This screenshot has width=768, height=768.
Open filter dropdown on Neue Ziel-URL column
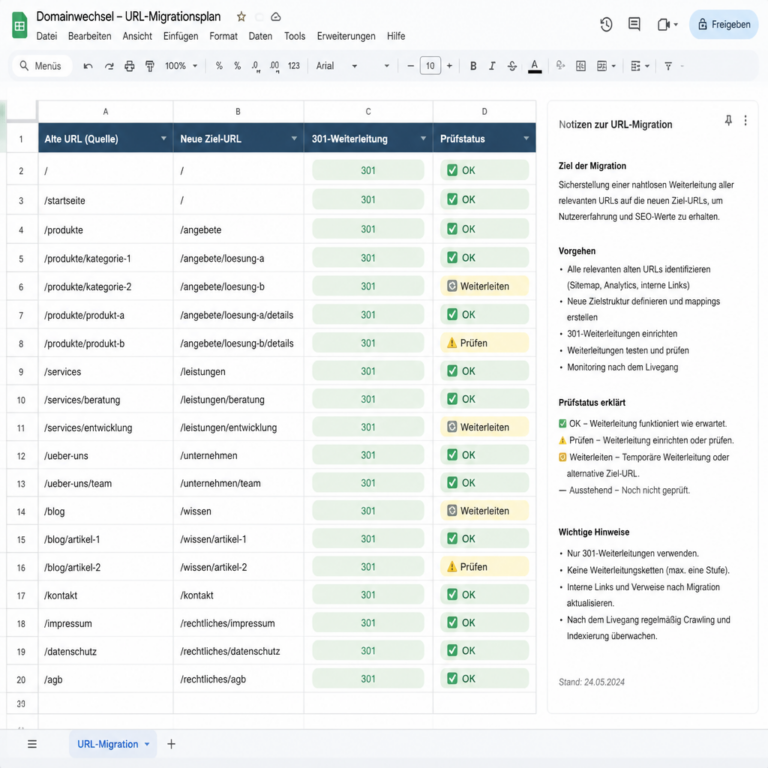[294, 139]
